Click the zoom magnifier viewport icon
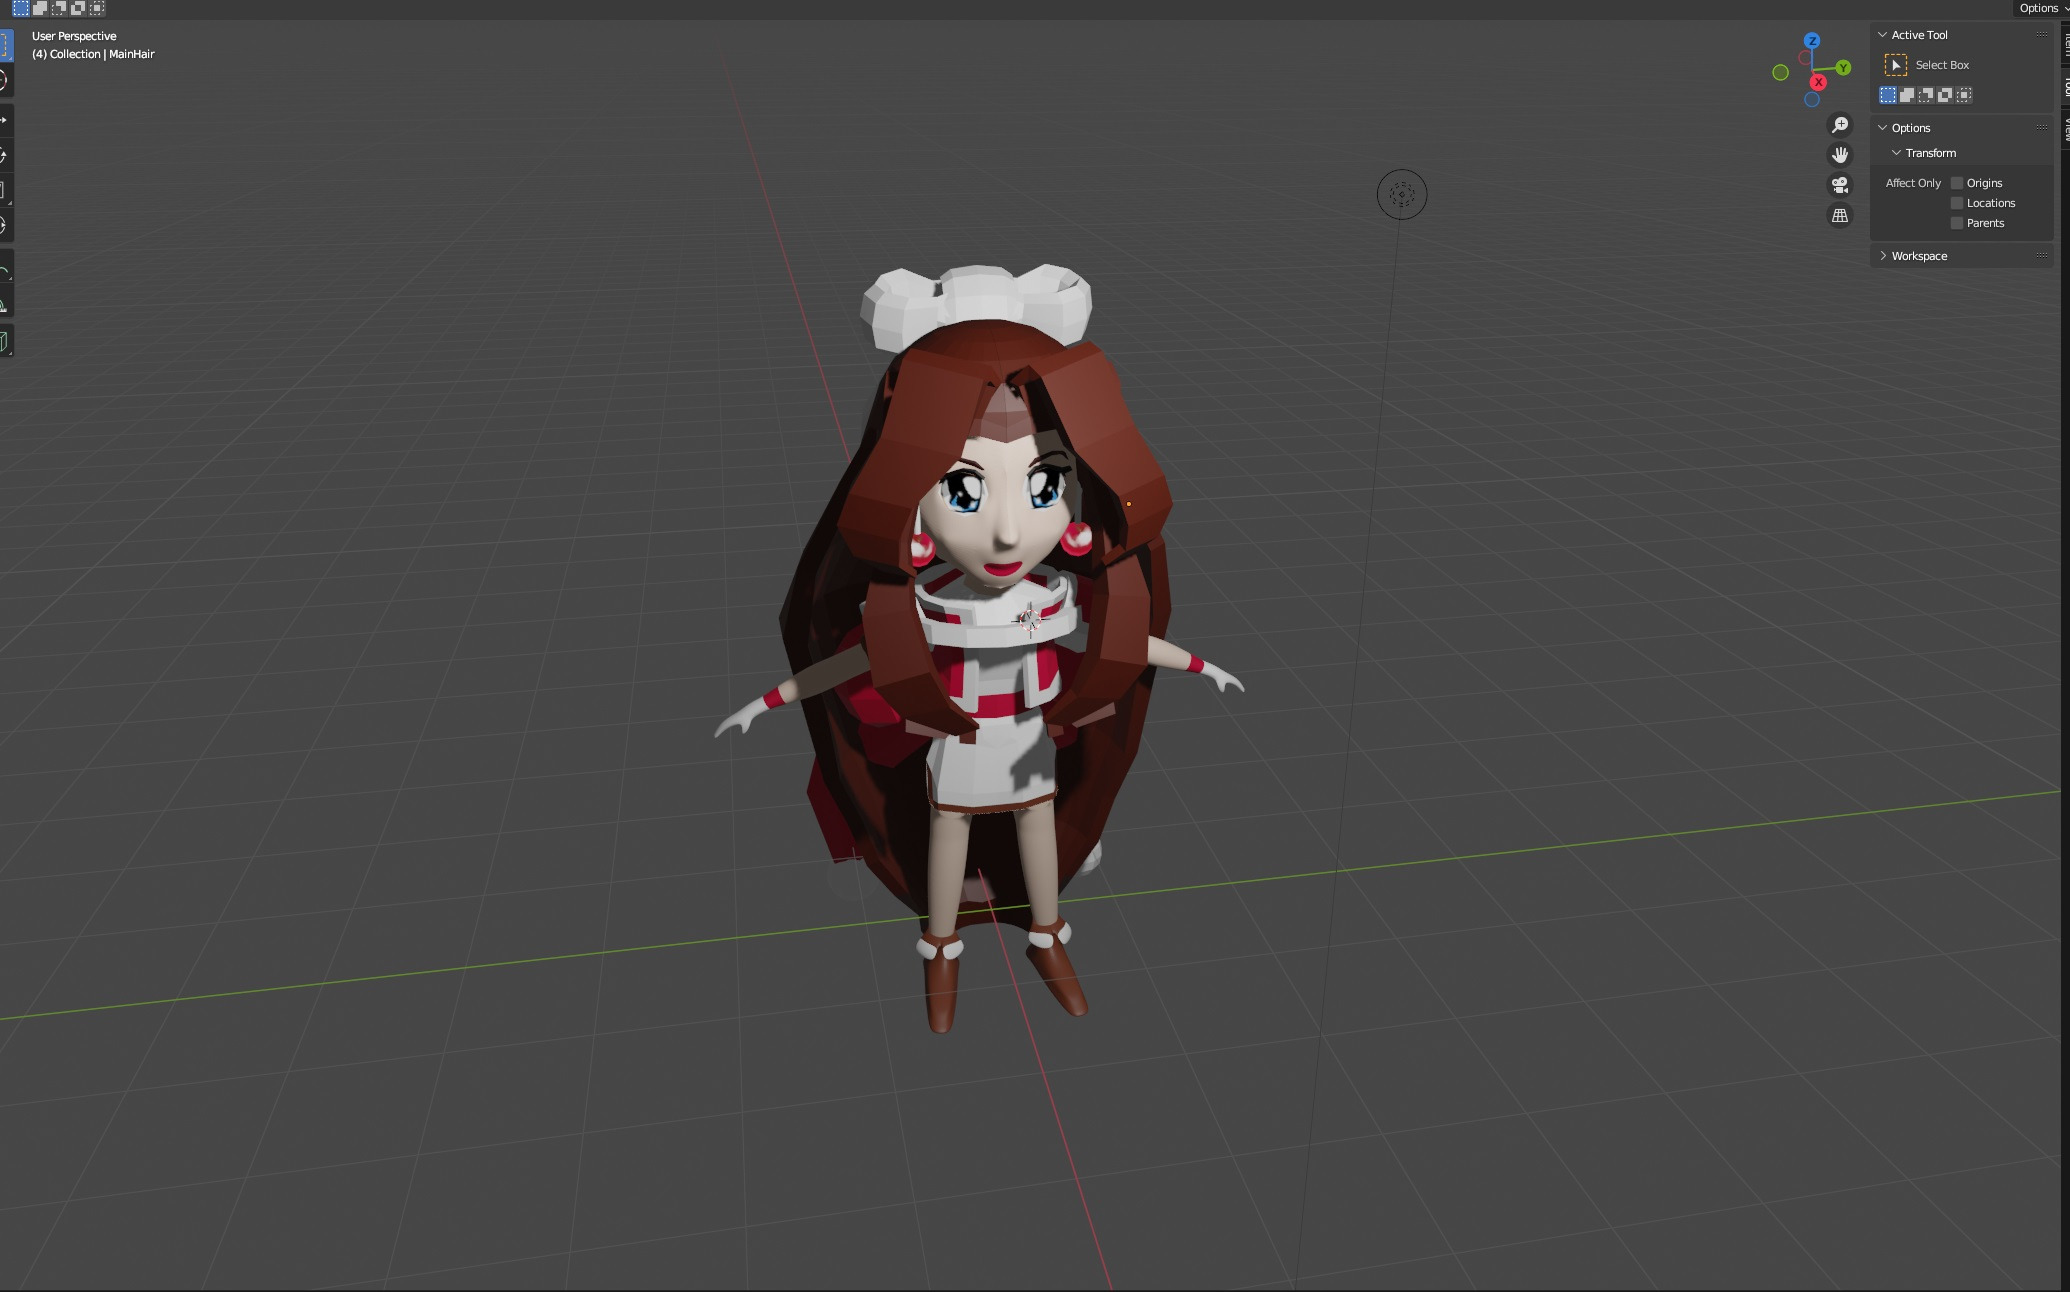2070x1292 pixels. click(1839, 125)
